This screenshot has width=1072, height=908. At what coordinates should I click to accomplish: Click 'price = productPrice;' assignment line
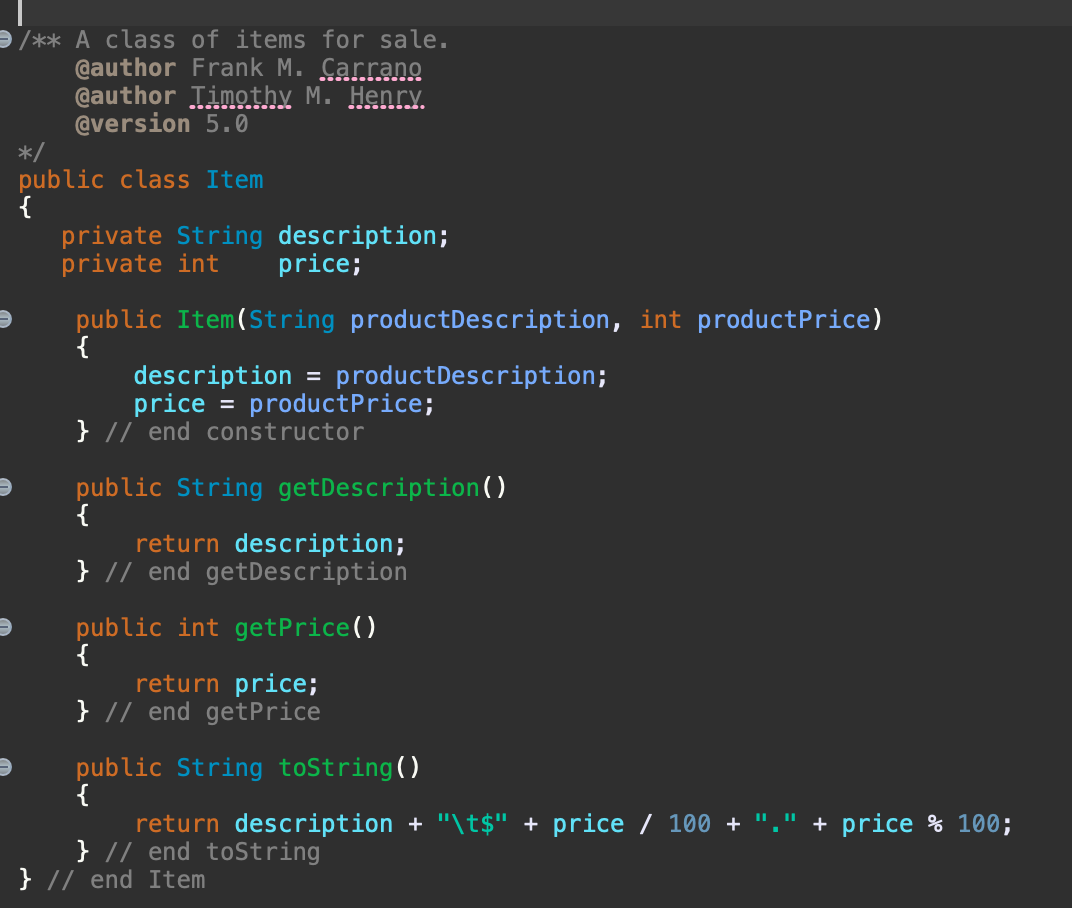(284, 404)
